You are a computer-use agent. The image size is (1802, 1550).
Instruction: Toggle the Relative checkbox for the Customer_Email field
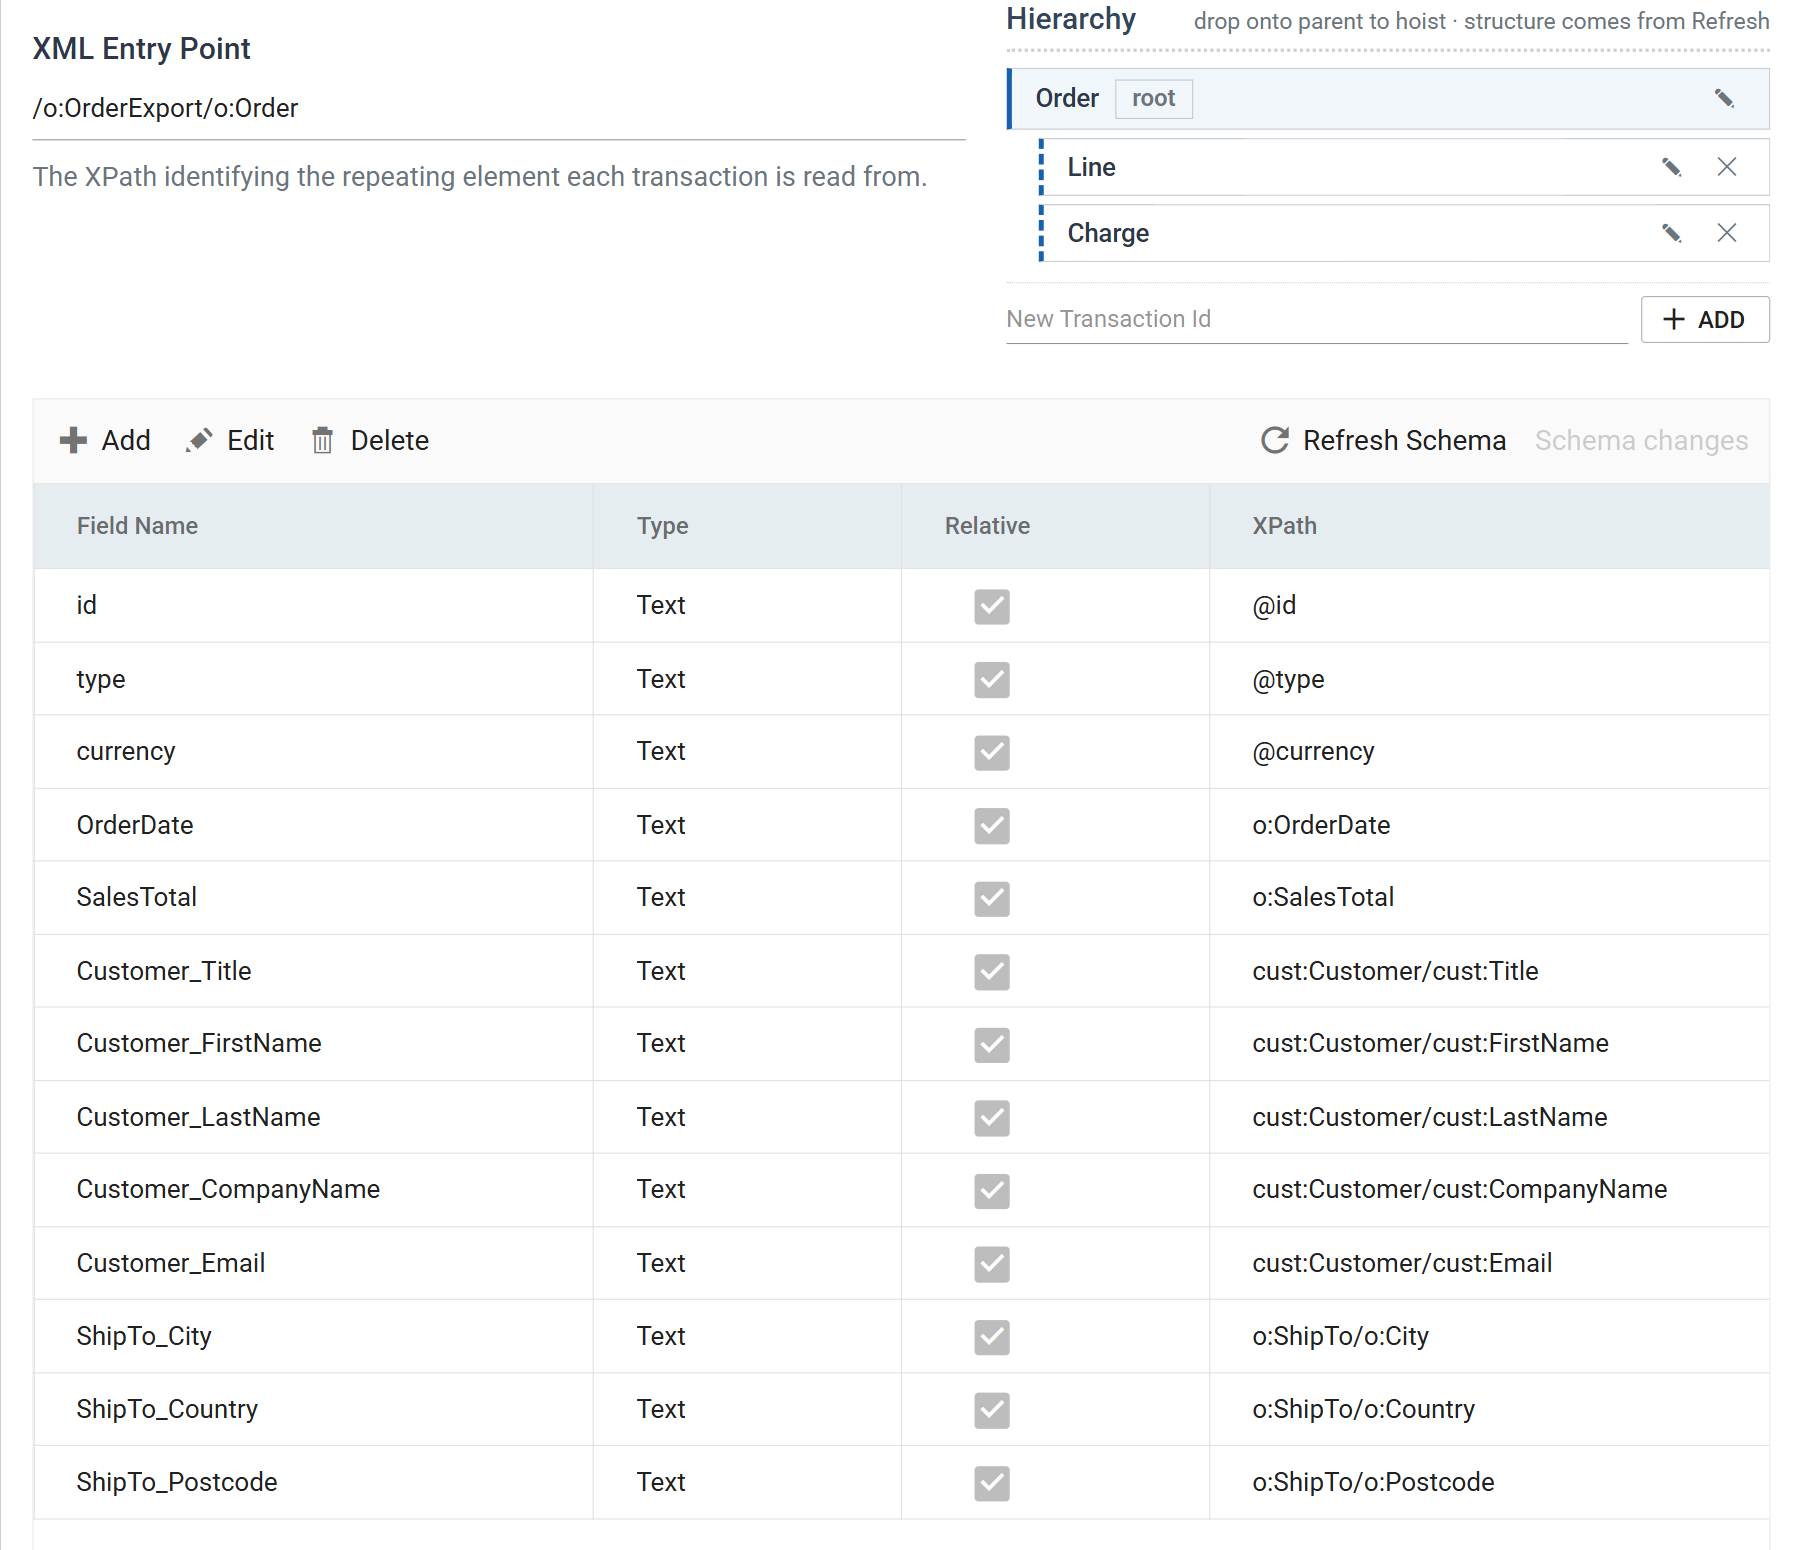coord(992,1264)
